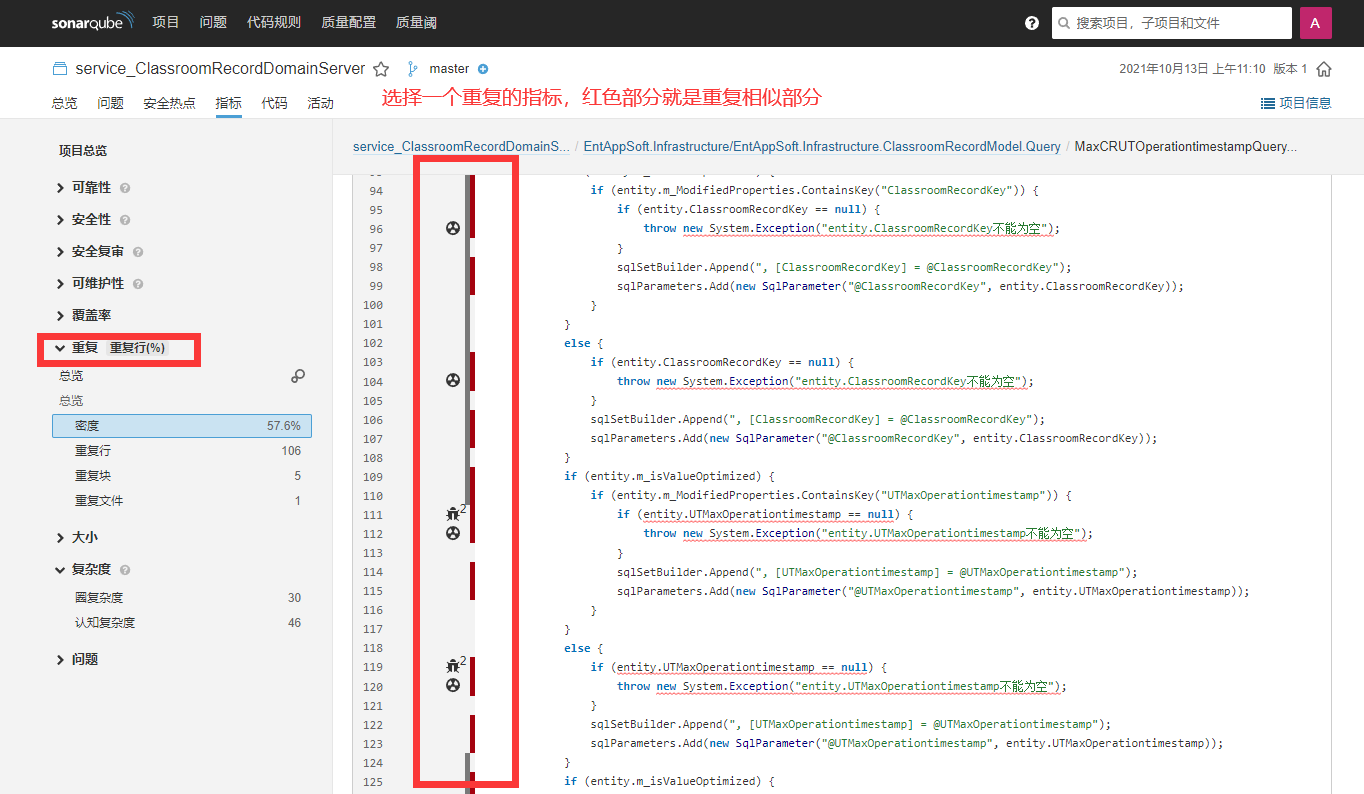Click the home icon near version
The image size is (1364, 794).
1324,69
